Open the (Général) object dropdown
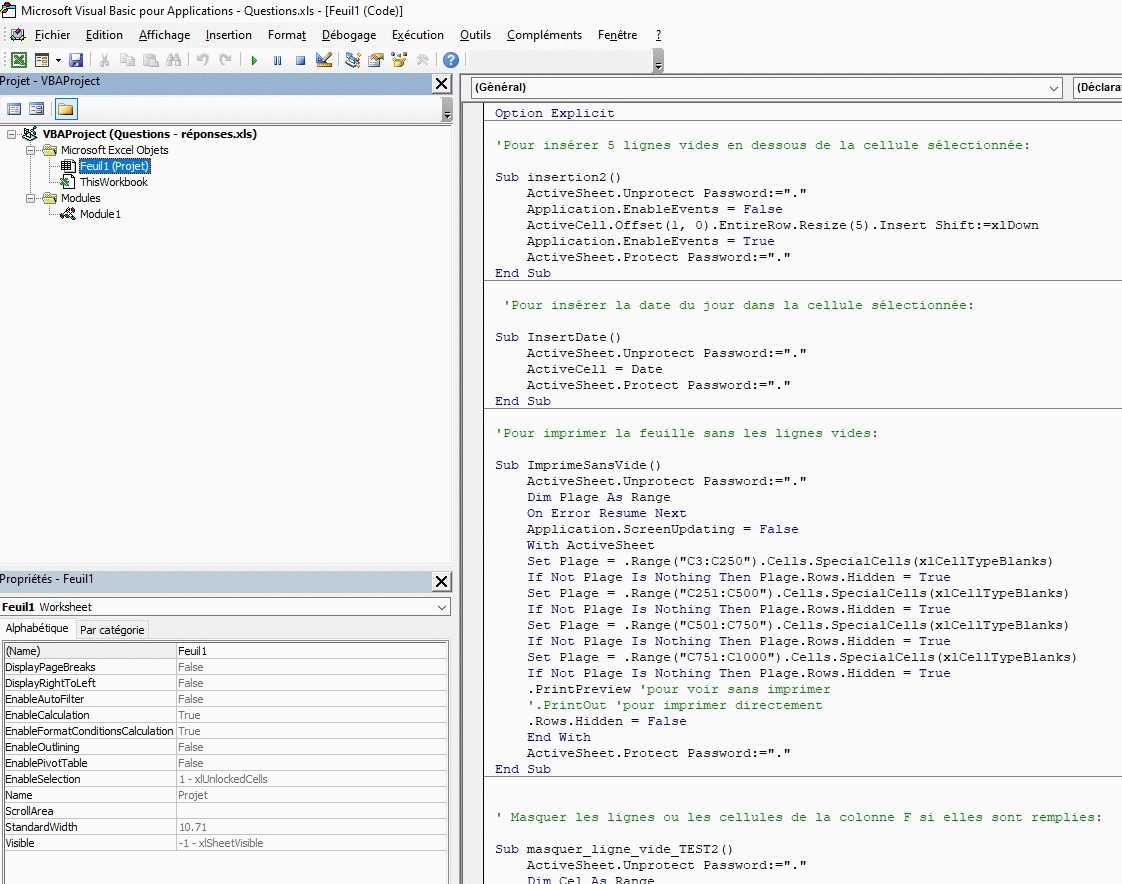 click(1053, 88)
